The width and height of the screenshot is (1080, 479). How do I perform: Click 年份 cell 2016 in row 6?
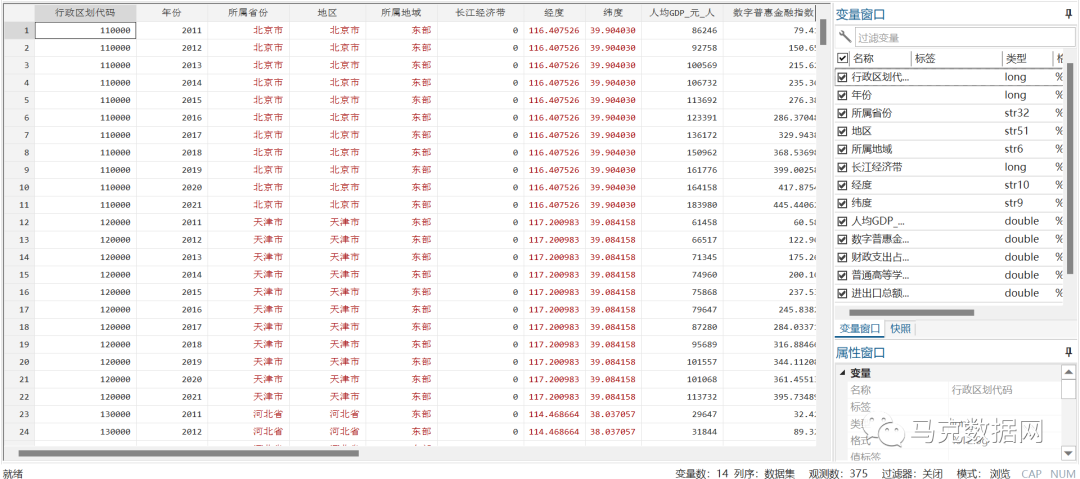tap(192, 118)
